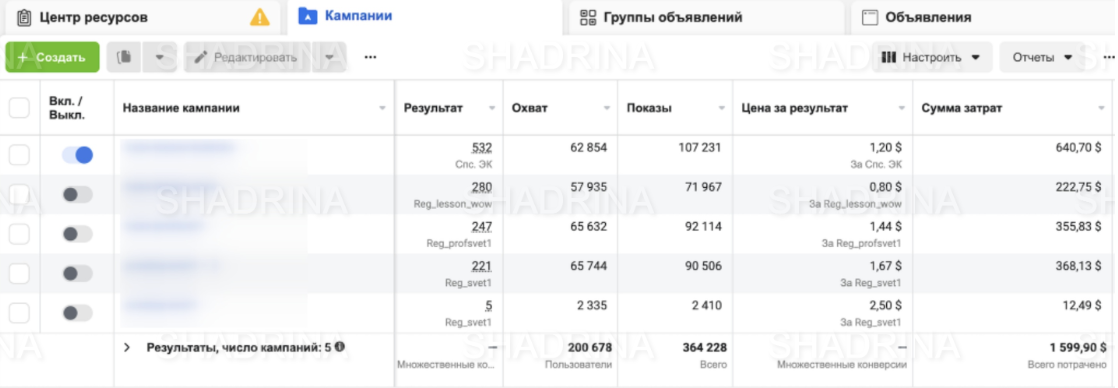
Task: Enable the toggle in the Reg_profsvet1 row
Action: tap(77, 234)
